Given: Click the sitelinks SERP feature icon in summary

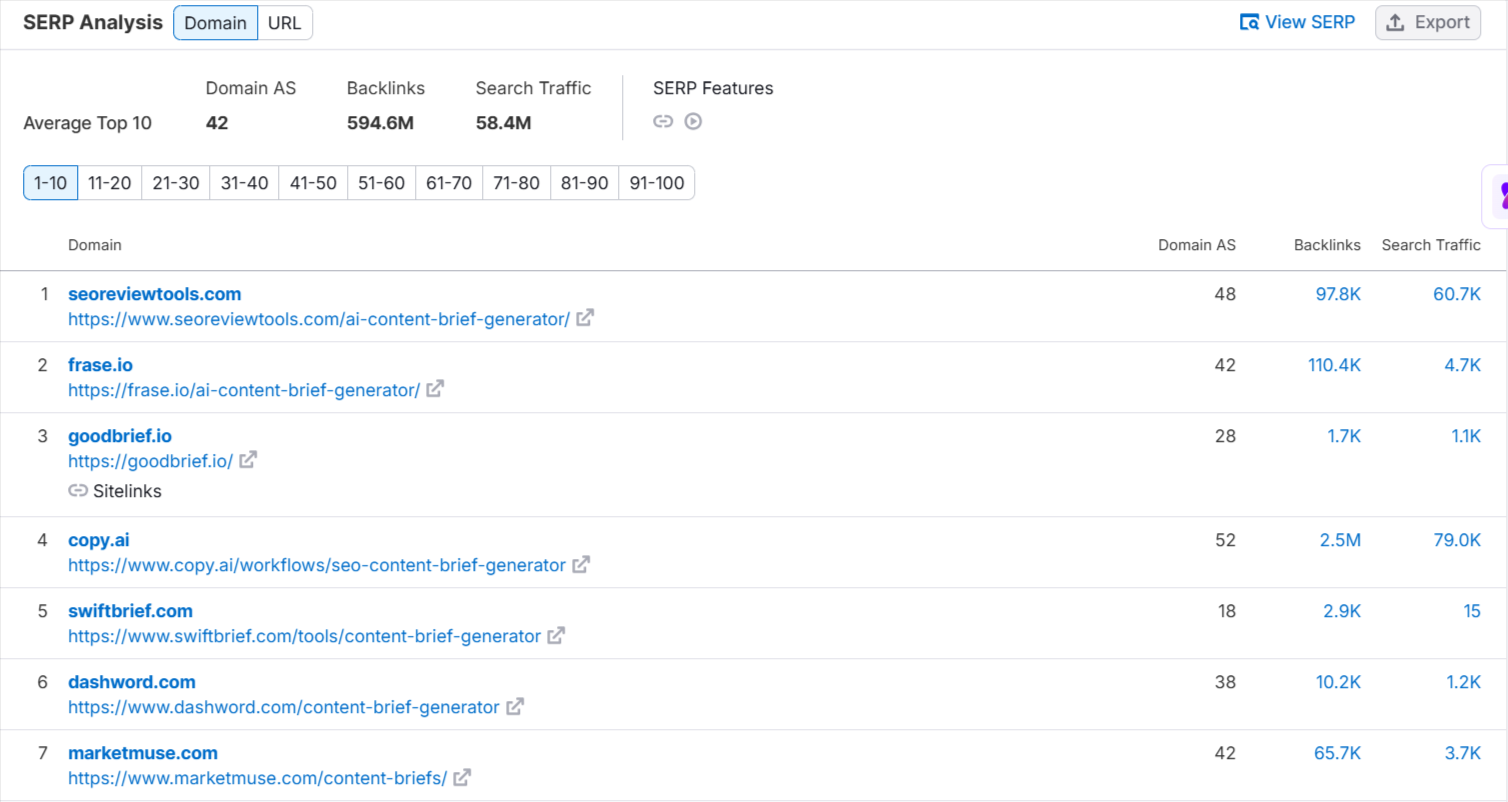Looking at the screenshot, I should click(663, 121).
